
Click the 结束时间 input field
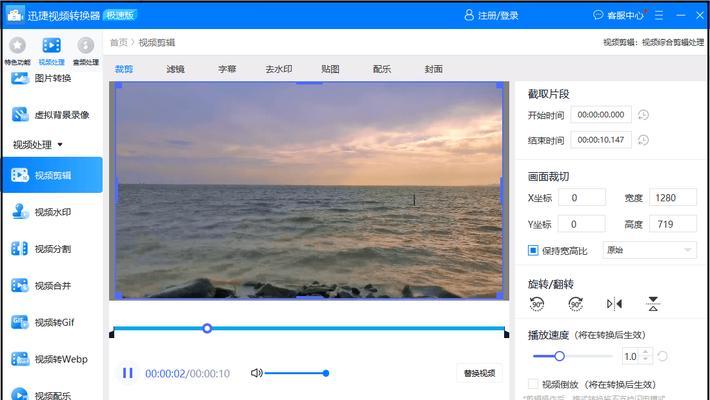tap(601, 140)
